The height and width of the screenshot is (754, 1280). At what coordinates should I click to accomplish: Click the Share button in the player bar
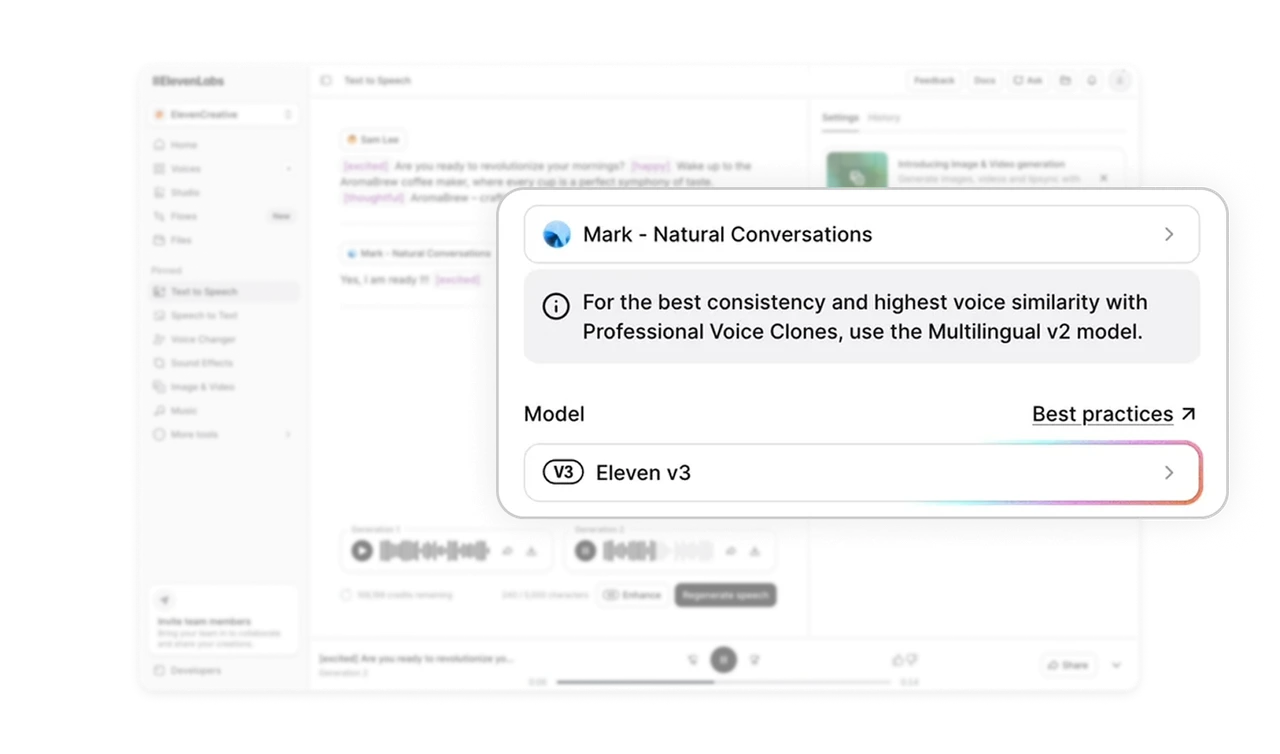(1067, 665)
